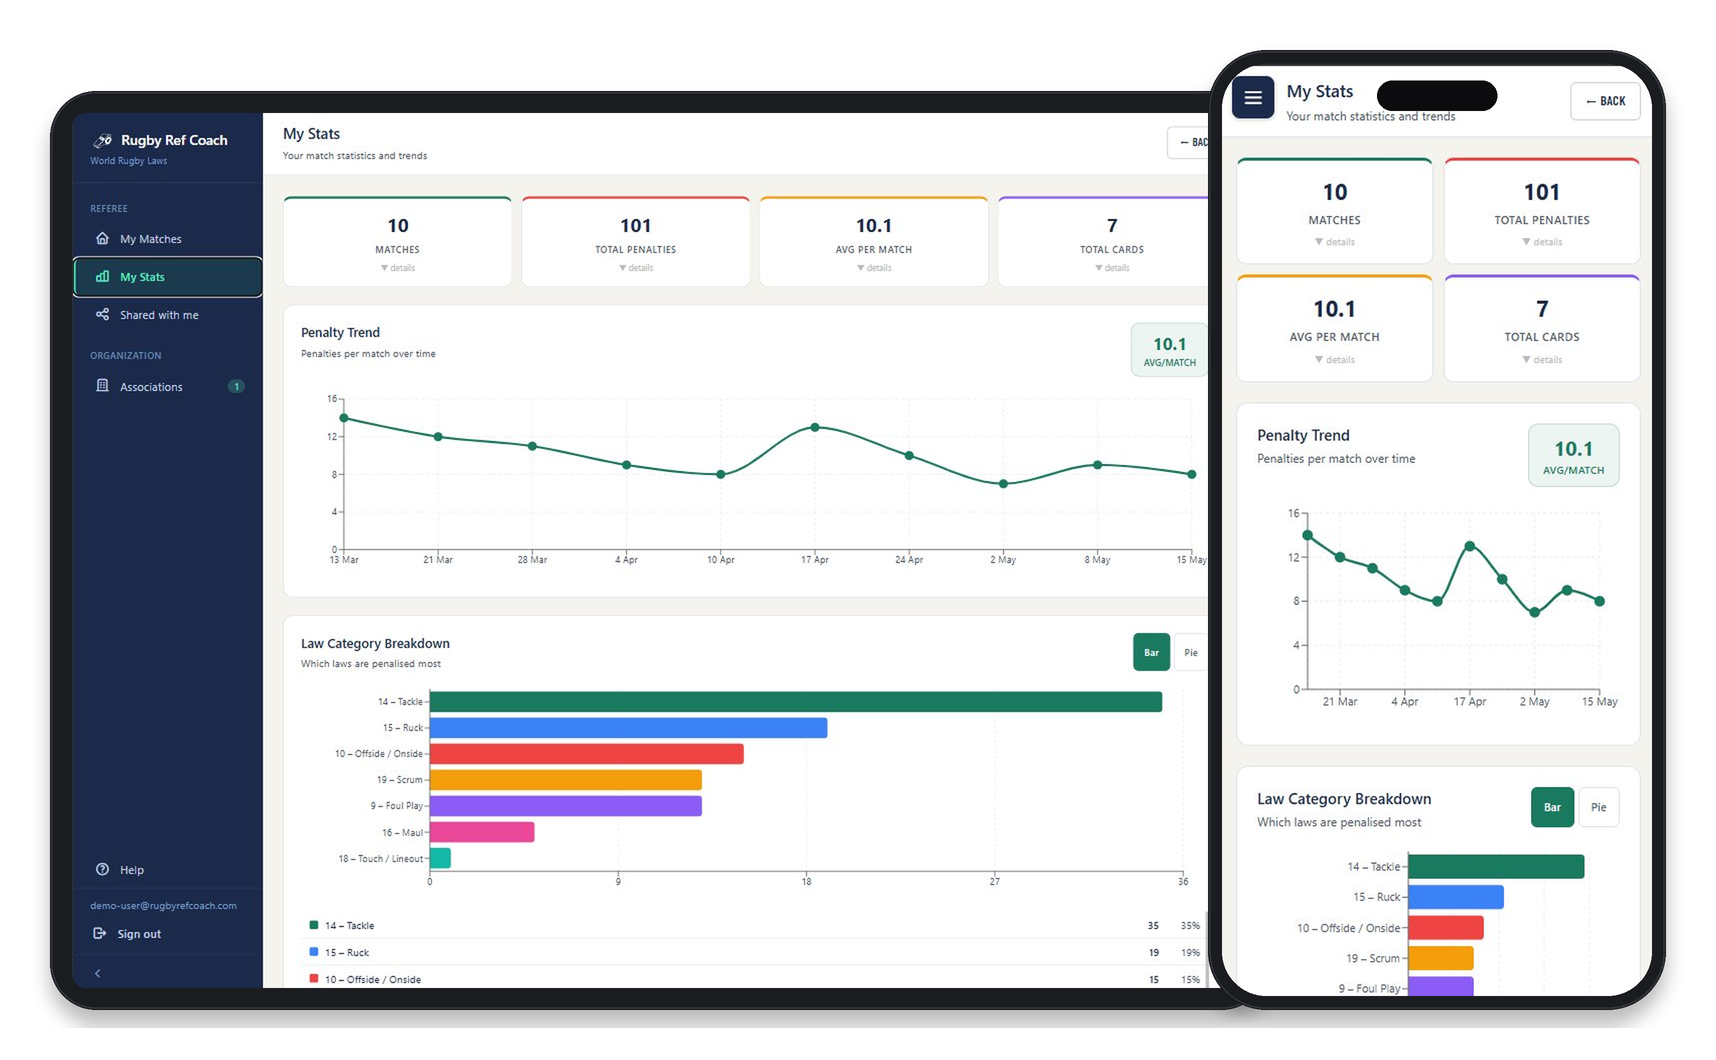Click Associations notification badge

pyautogui.click(x=236, y=386)
